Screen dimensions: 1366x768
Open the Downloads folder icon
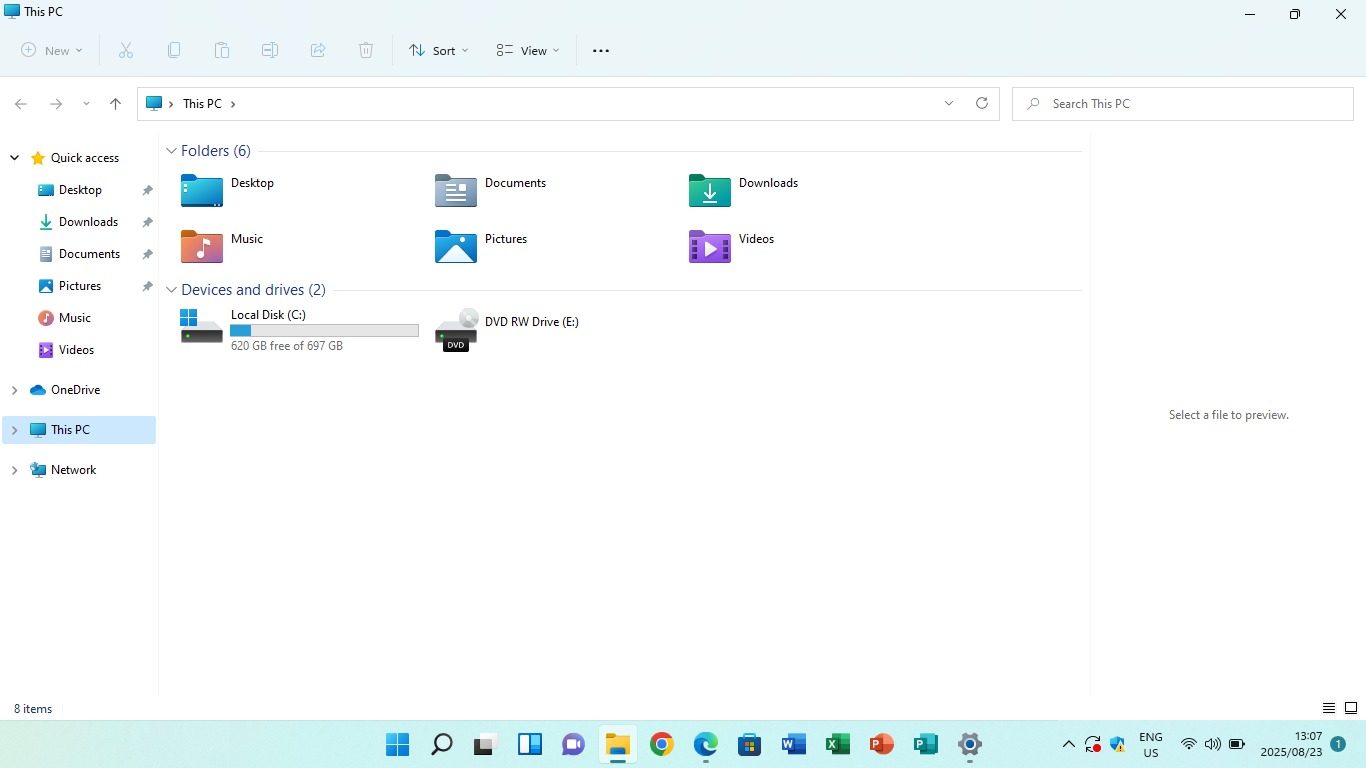point(710,190)
